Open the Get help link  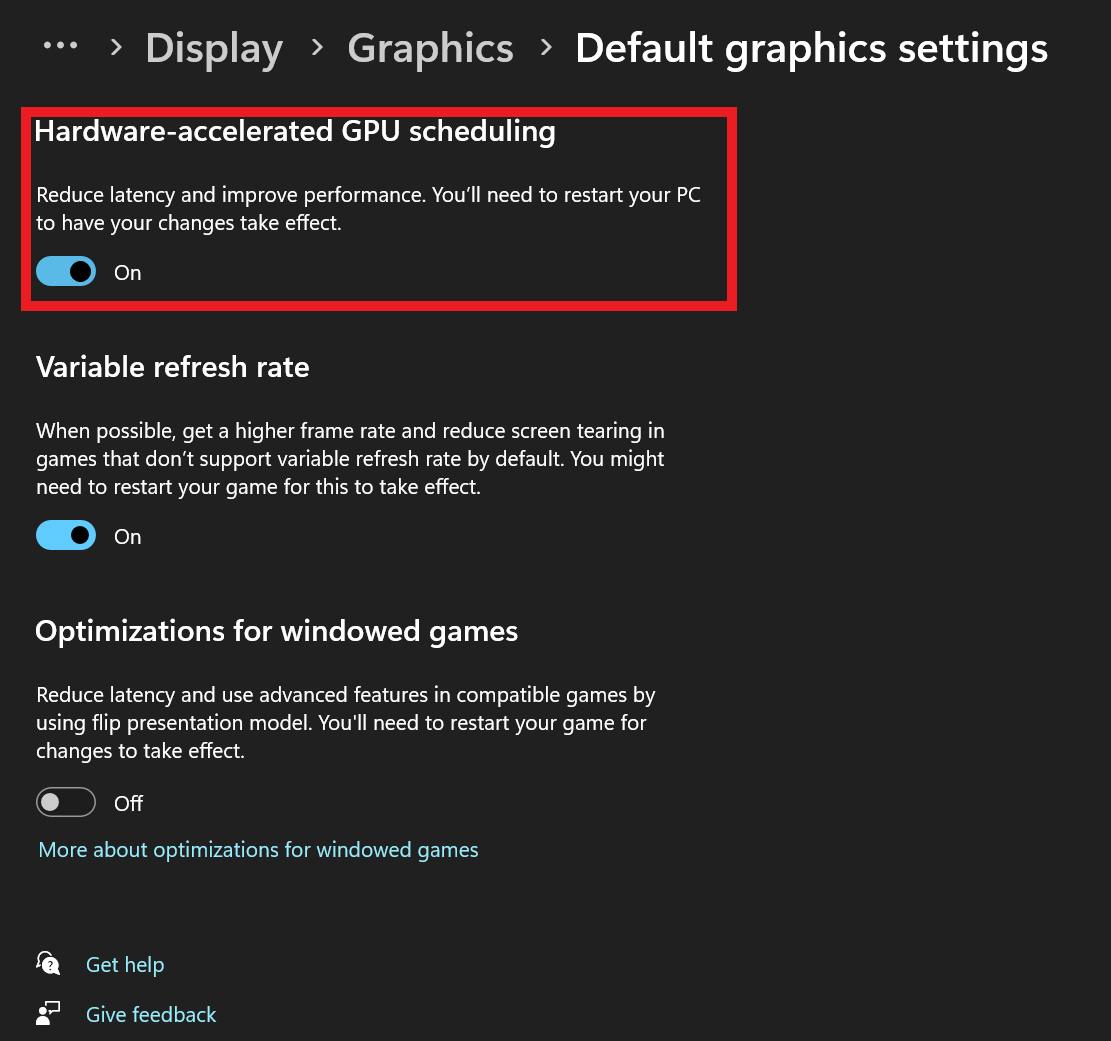tap(125, 964)
